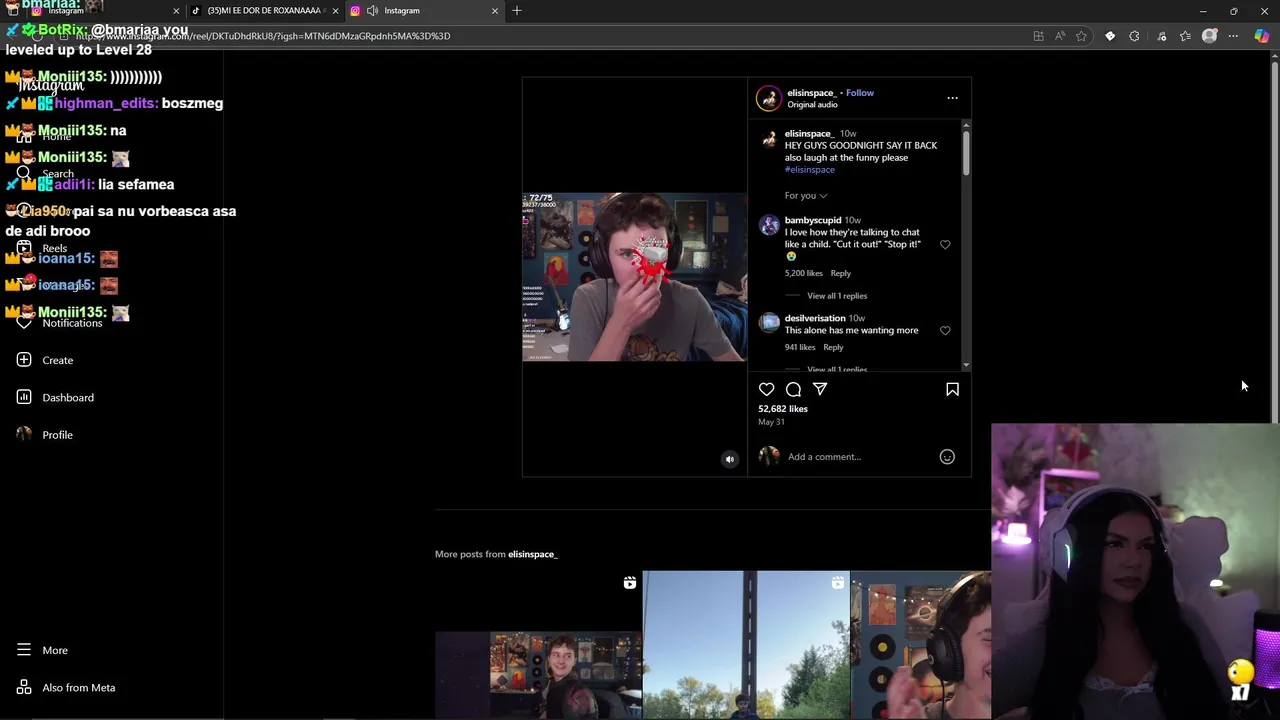Open browser Settings and more menu
1280x720 pixels.
pyautogui.click(x=1233, y=36)
